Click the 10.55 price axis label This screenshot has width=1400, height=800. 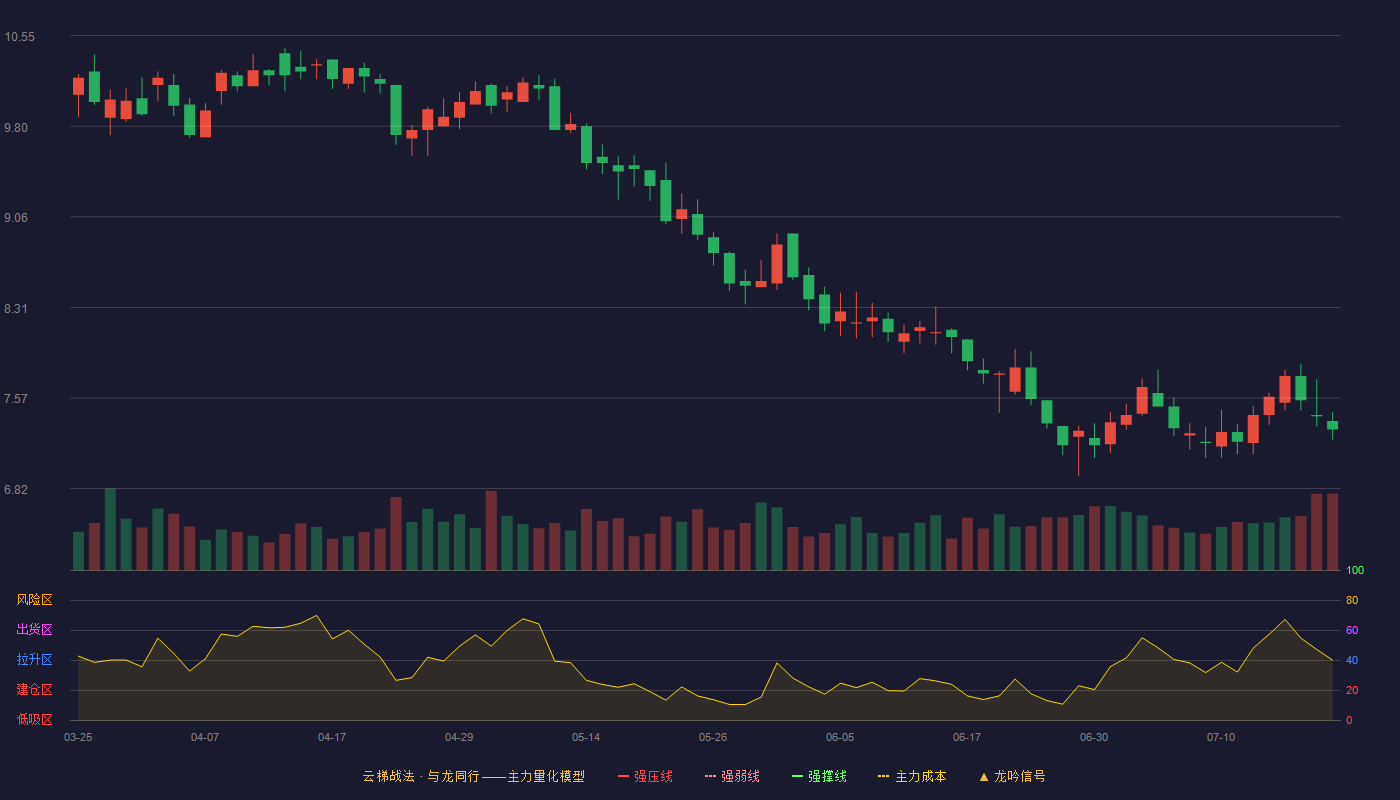[x=19, y=37]
